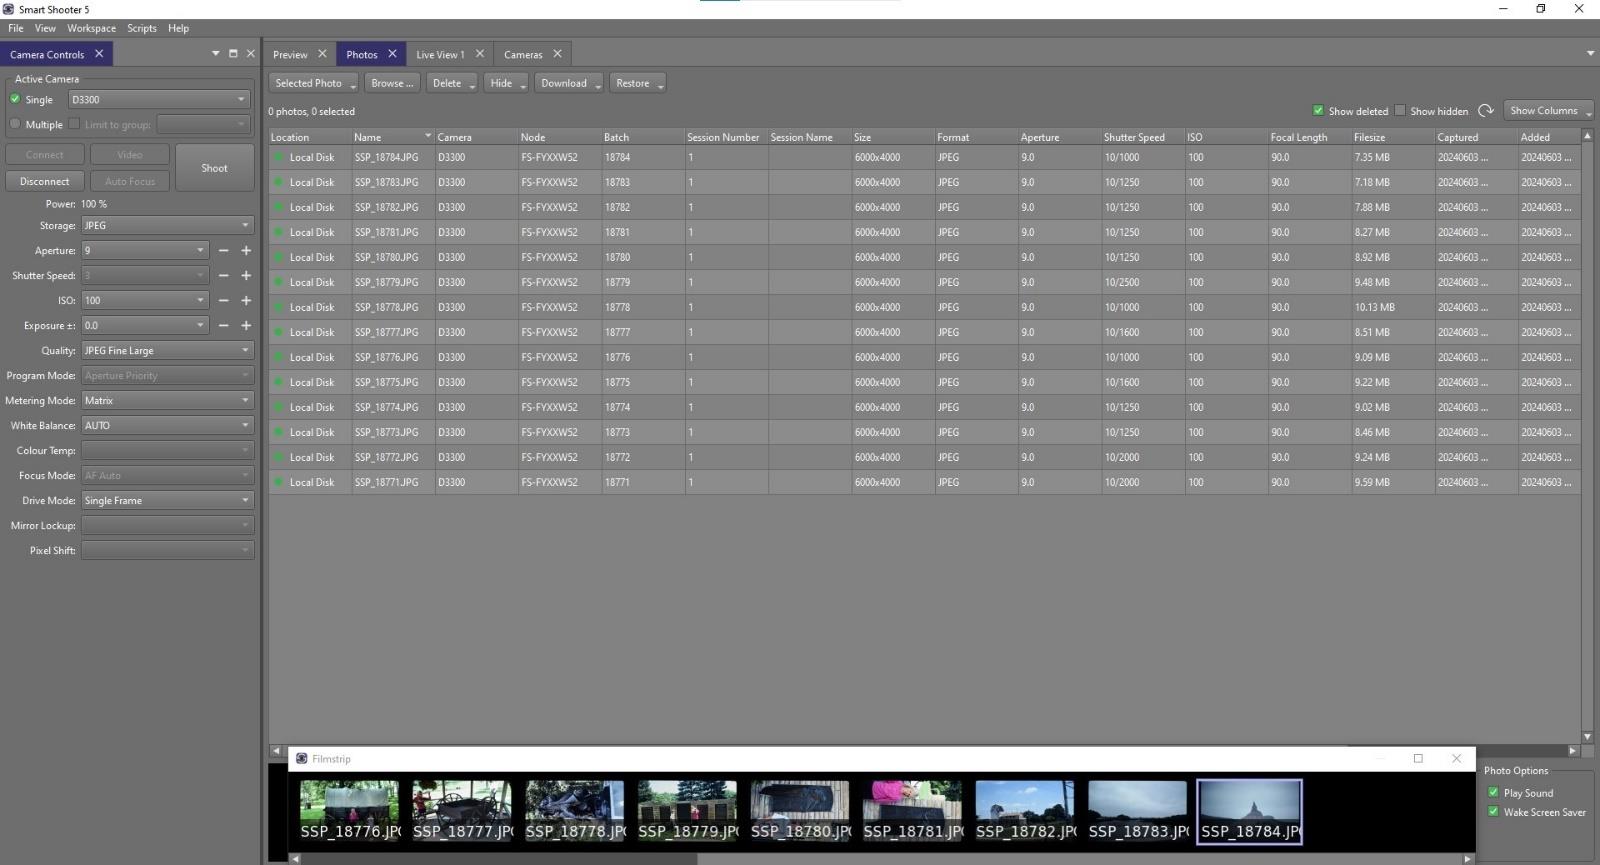Open Storage JPEG dropdown
This screenshot has height=865, width=1600.
pos(167,226)
